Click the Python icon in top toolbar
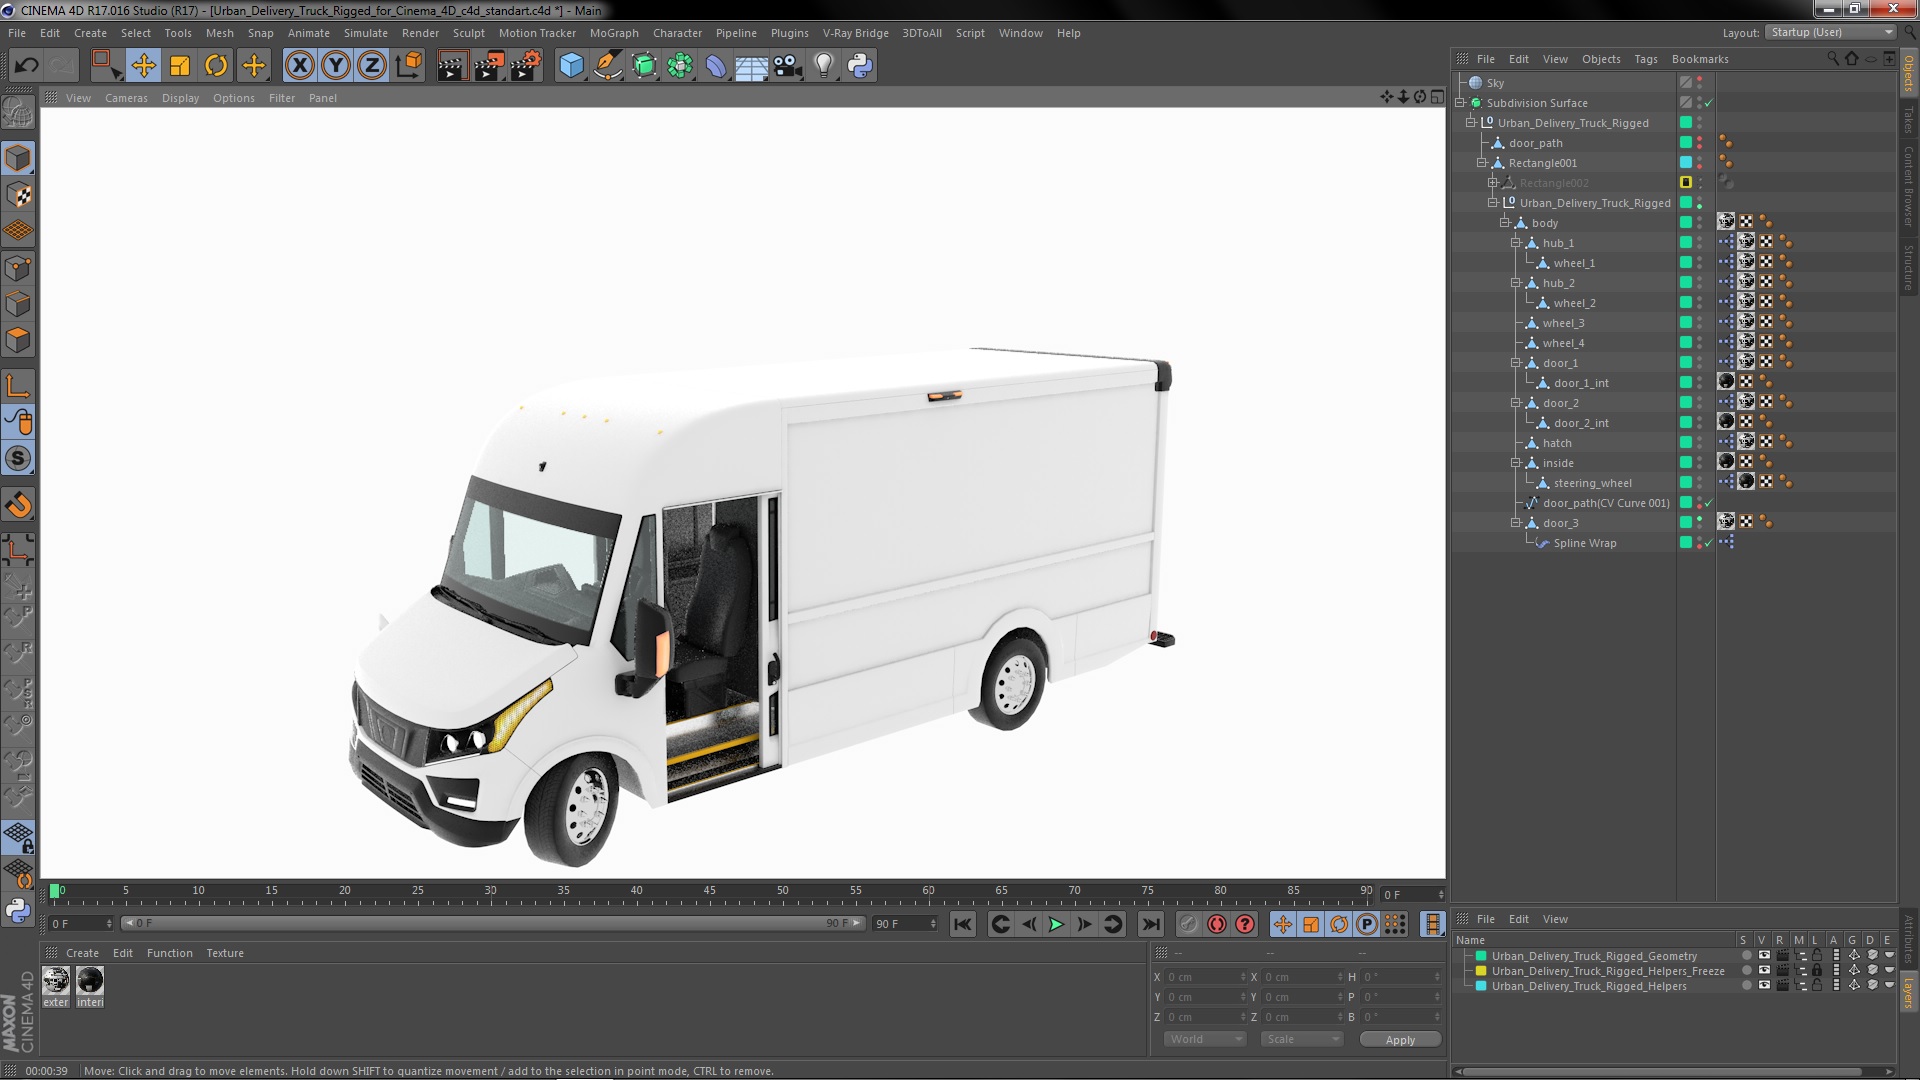This screenshot has width=1920, height=1080. point(860,66)
